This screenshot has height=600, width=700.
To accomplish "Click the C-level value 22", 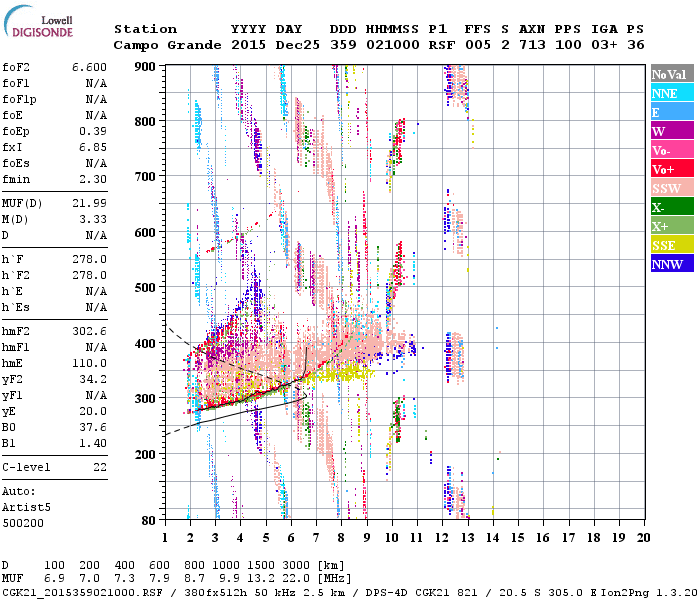I will [100, 467].
